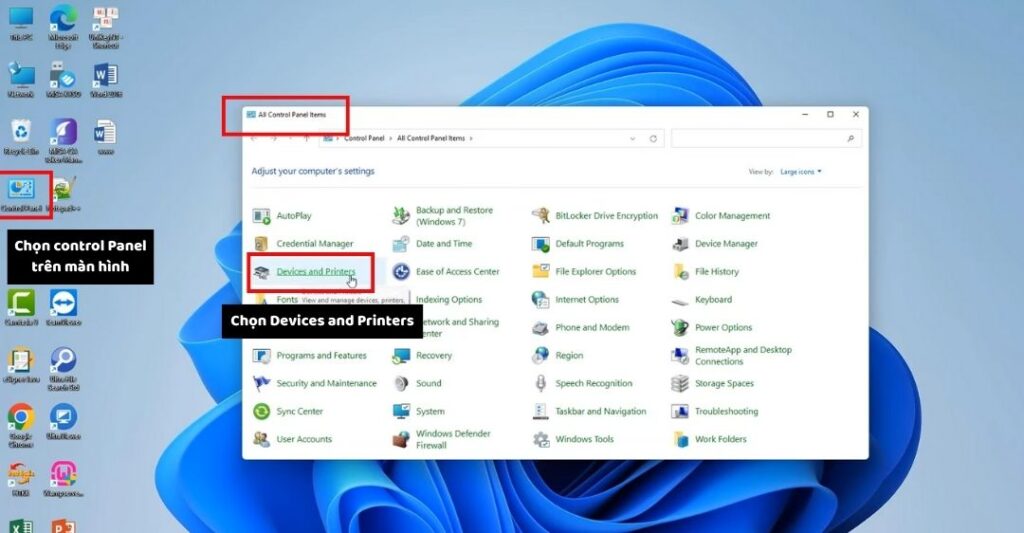This screenshot has width=1024, height=533.
Task: Open the Devices and Printers item
Action: click(315, 272)
